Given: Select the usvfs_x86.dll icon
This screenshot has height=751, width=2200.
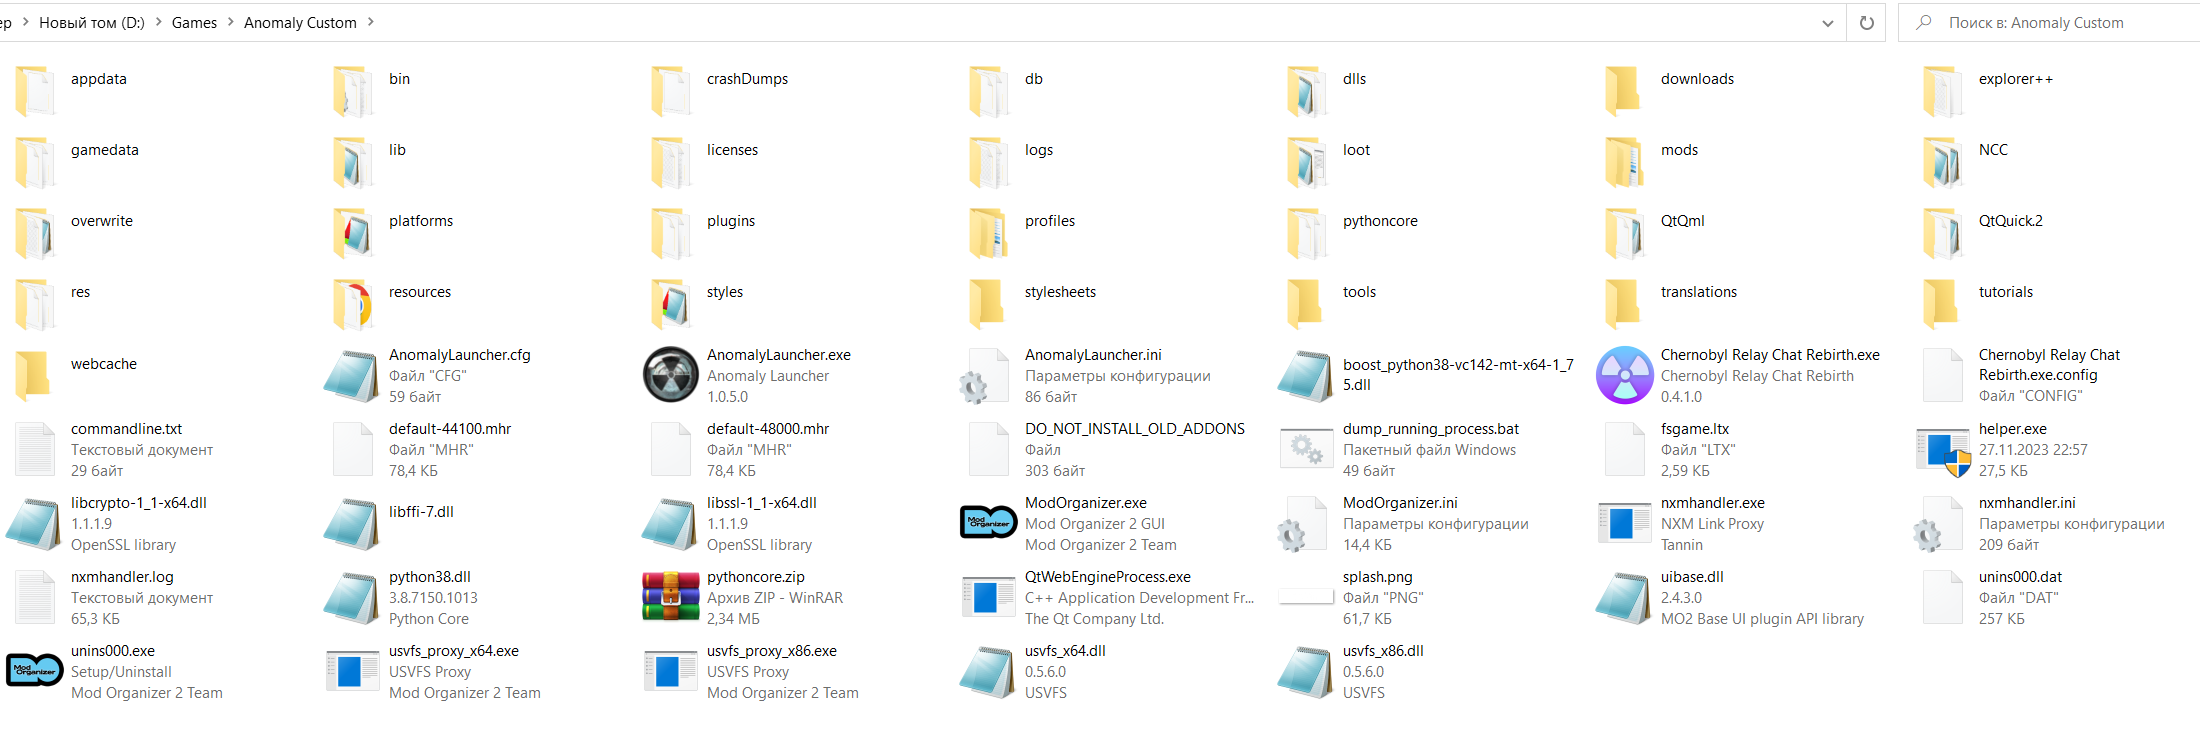Looking at the screenshot, I should point(1306,671).
